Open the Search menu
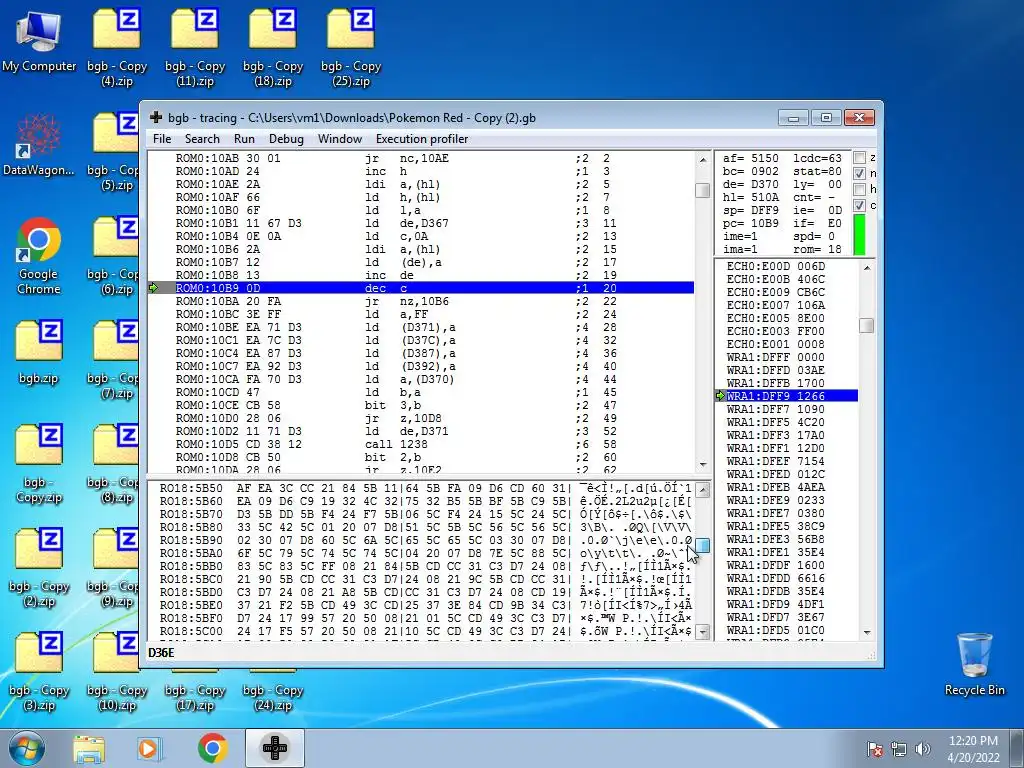 (202, 138)
